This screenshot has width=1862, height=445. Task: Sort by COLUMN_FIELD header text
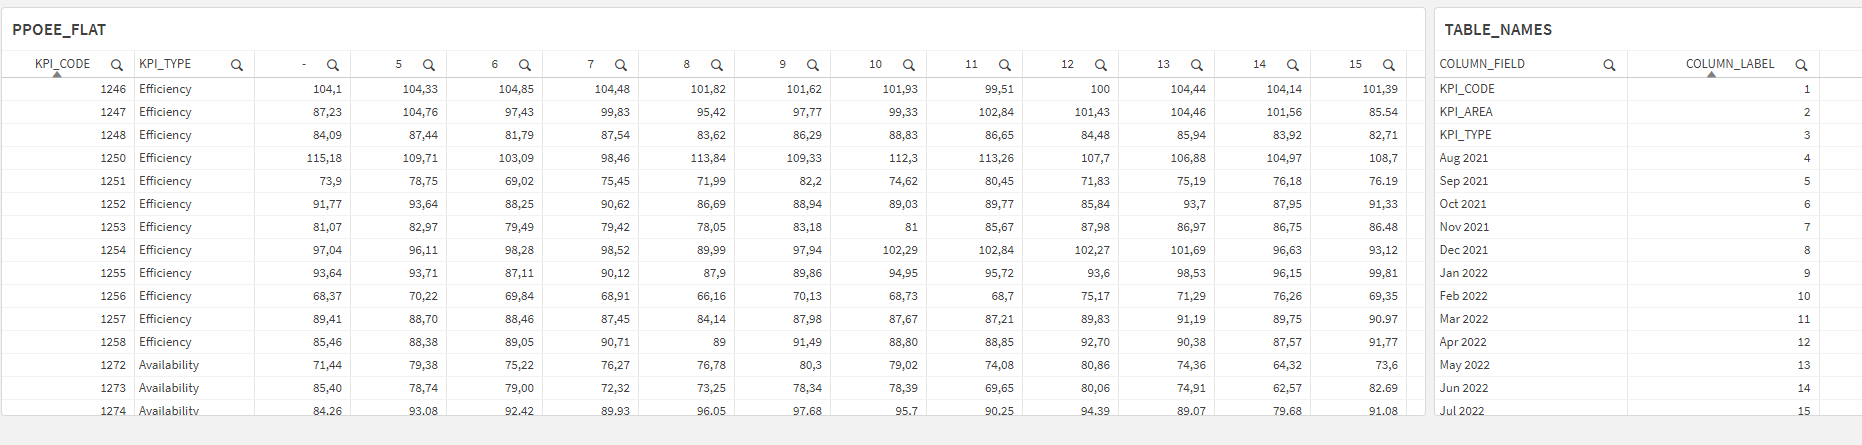tap(1482, 64)
